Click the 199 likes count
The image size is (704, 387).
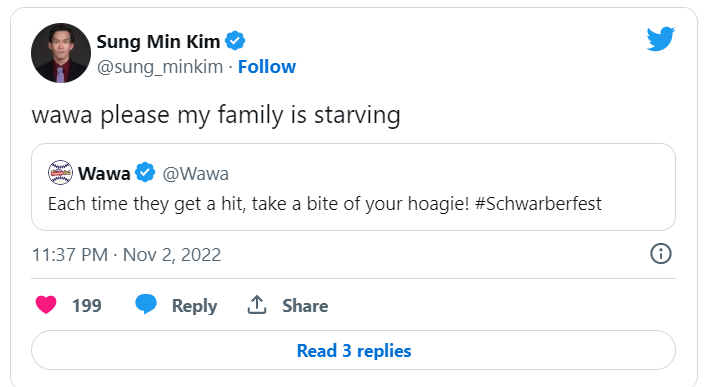(87, 305)
